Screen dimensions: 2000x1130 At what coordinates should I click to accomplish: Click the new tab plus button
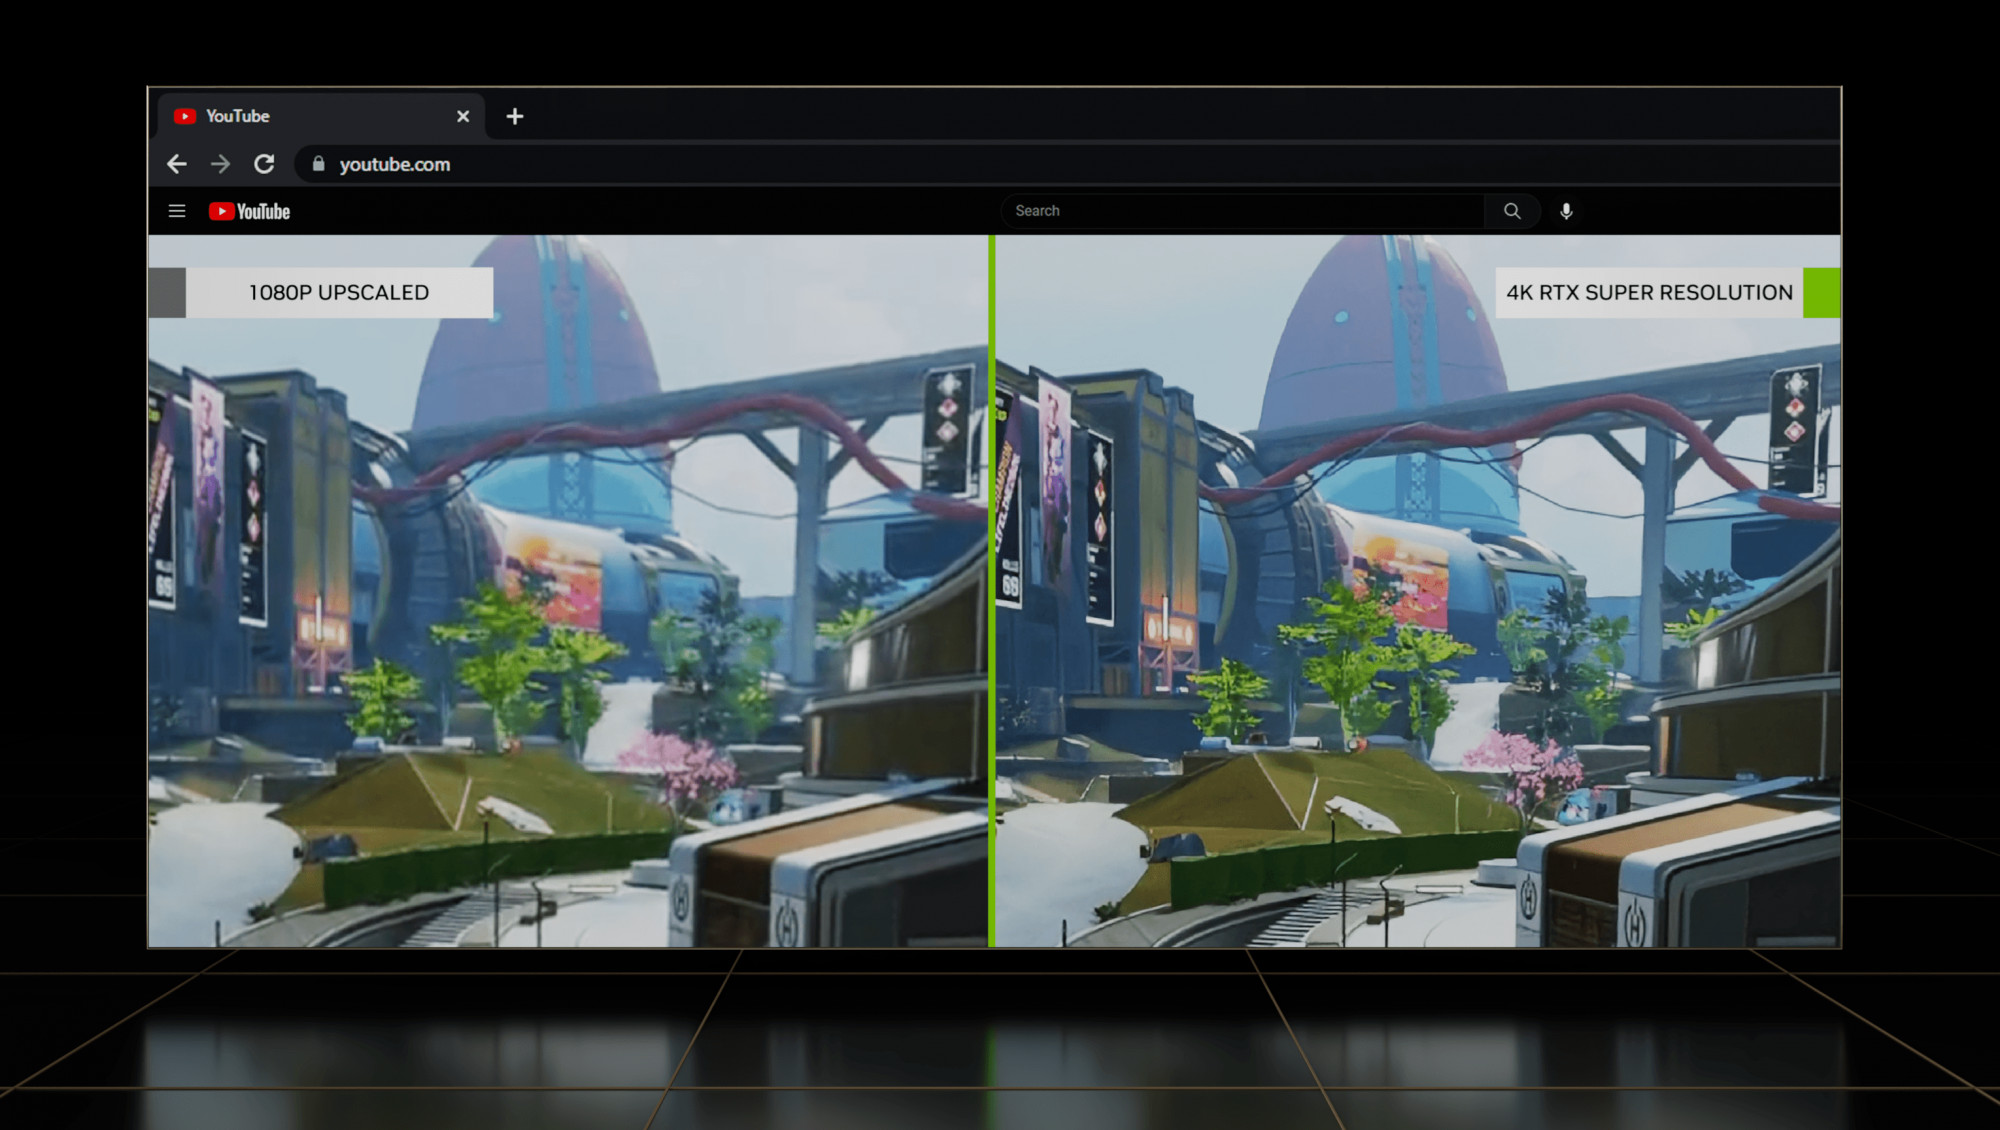coord(515,117)
